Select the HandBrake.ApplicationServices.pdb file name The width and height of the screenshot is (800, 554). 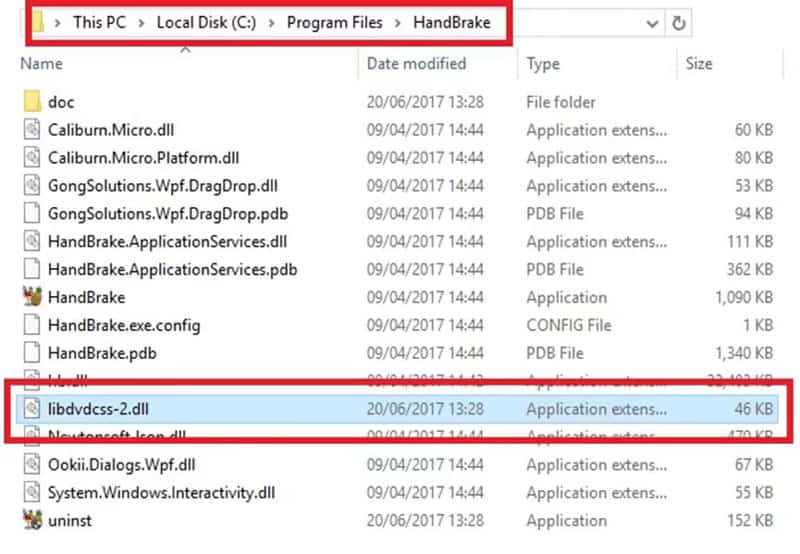pos(172,269)
